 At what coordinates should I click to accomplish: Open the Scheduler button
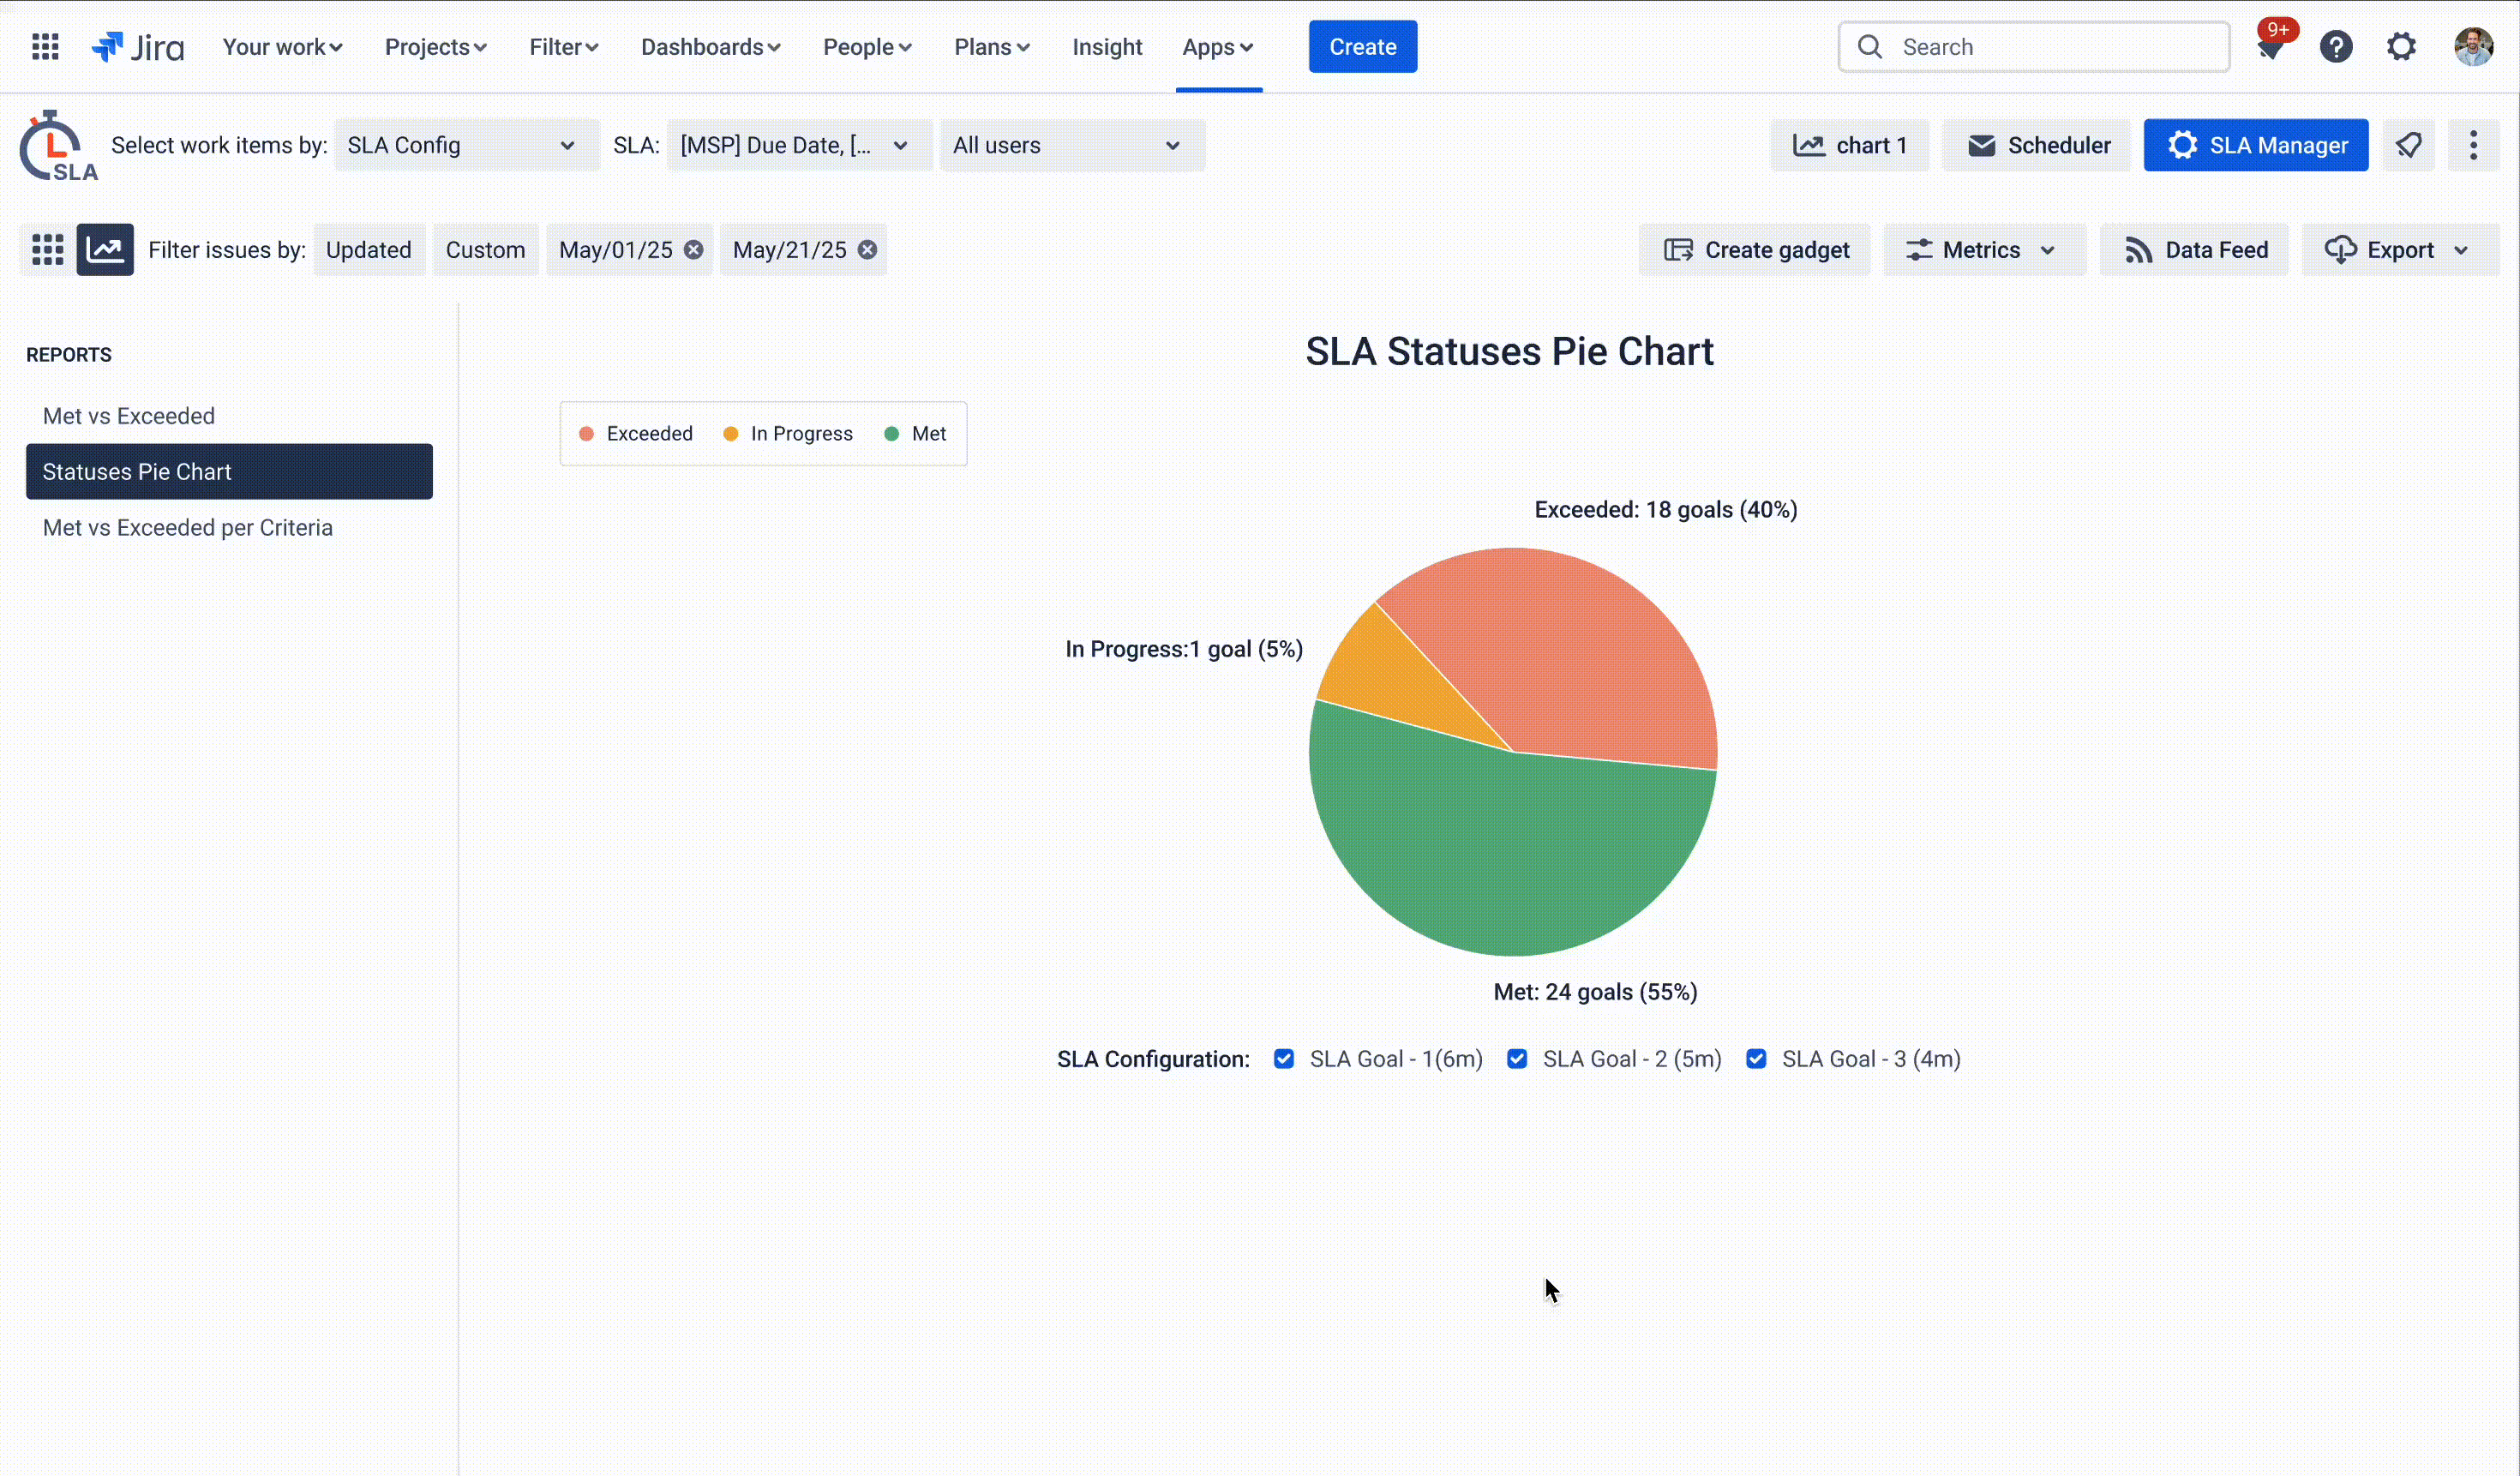click(2037, 145)
